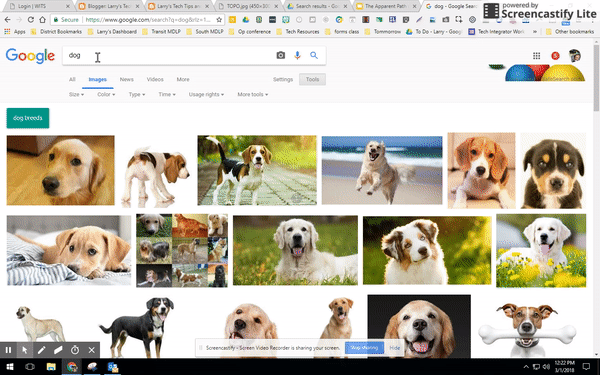Switch to the Videos search tab

[155, 80]
